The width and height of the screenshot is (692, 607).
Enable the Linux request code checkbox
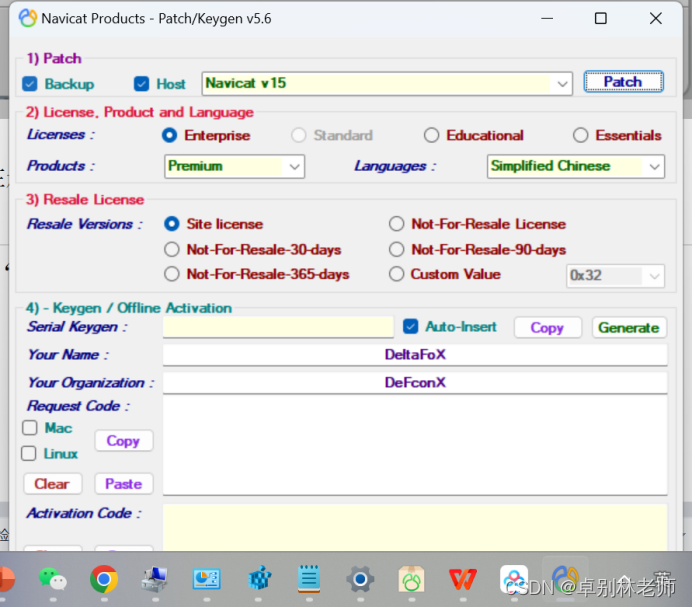(x=29, y=453)
